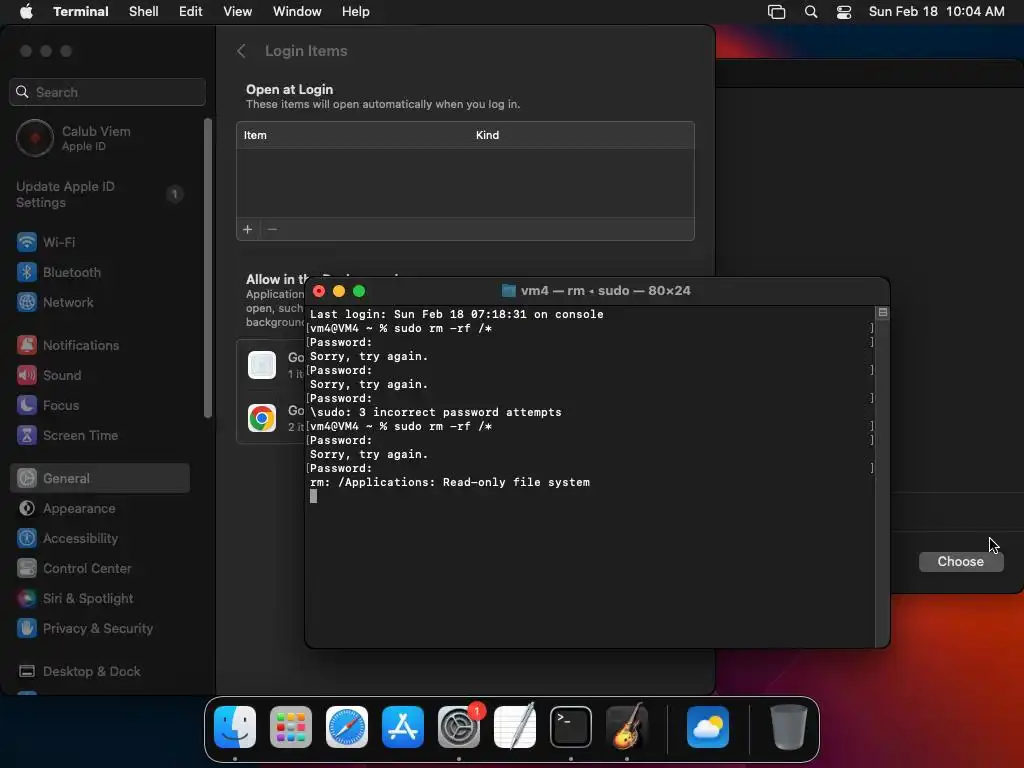Viewport: 1024px width, 768px height.
Task: Click "Read-only file system" output line
Action: (450, 483)
